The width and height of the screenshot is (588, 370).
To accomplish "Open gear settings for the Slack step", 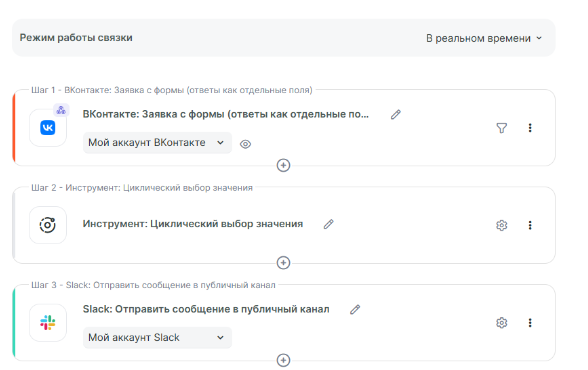I will click(x=501, y=323).
